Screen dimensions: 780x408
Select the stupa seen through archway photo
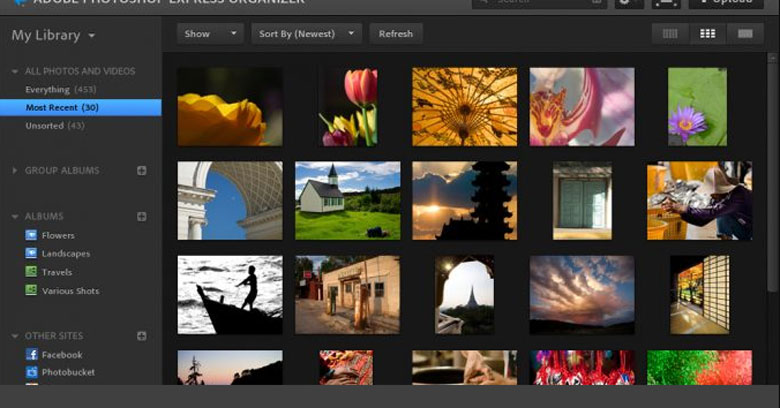[x=465, y=295]
